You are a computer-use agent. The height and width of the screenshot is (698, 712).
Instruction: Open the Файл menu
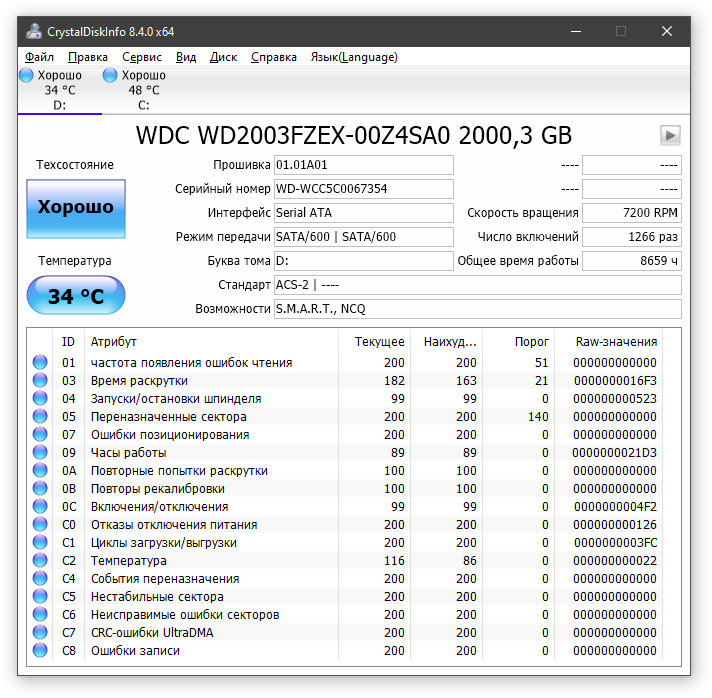[x=40, y=57]
